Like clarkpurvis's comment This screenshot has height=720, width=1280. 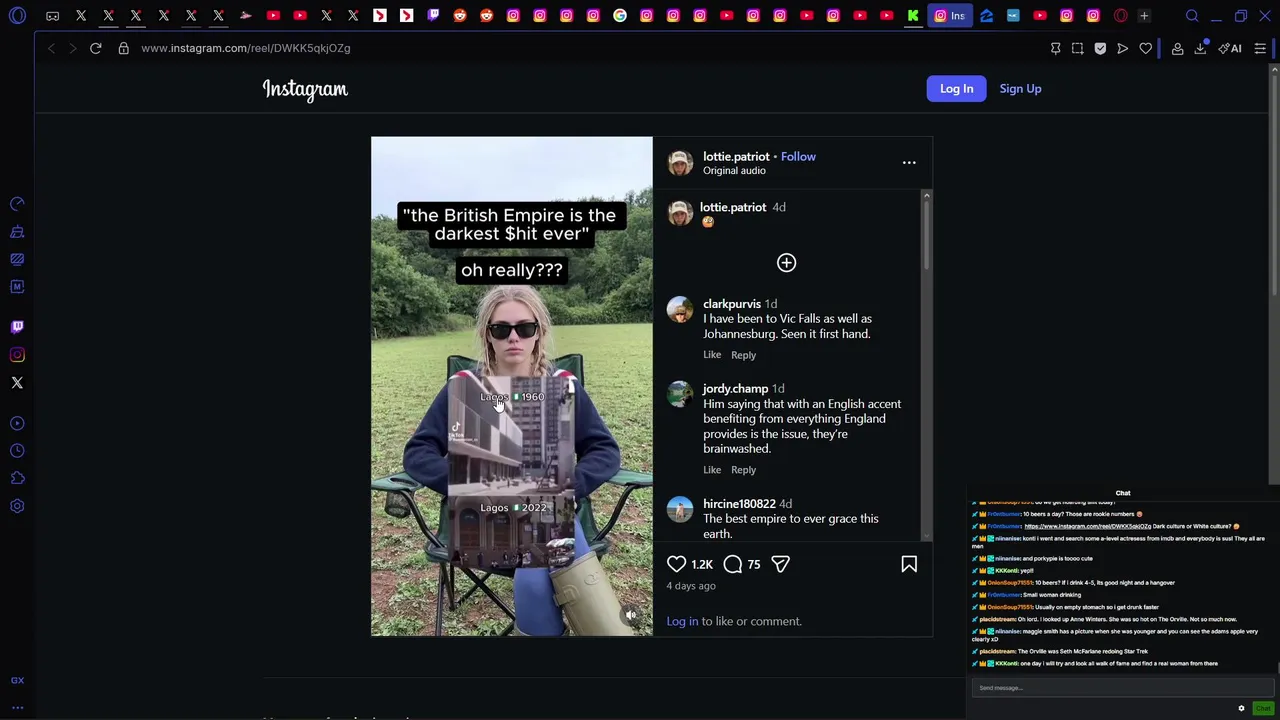click(712, 355)
